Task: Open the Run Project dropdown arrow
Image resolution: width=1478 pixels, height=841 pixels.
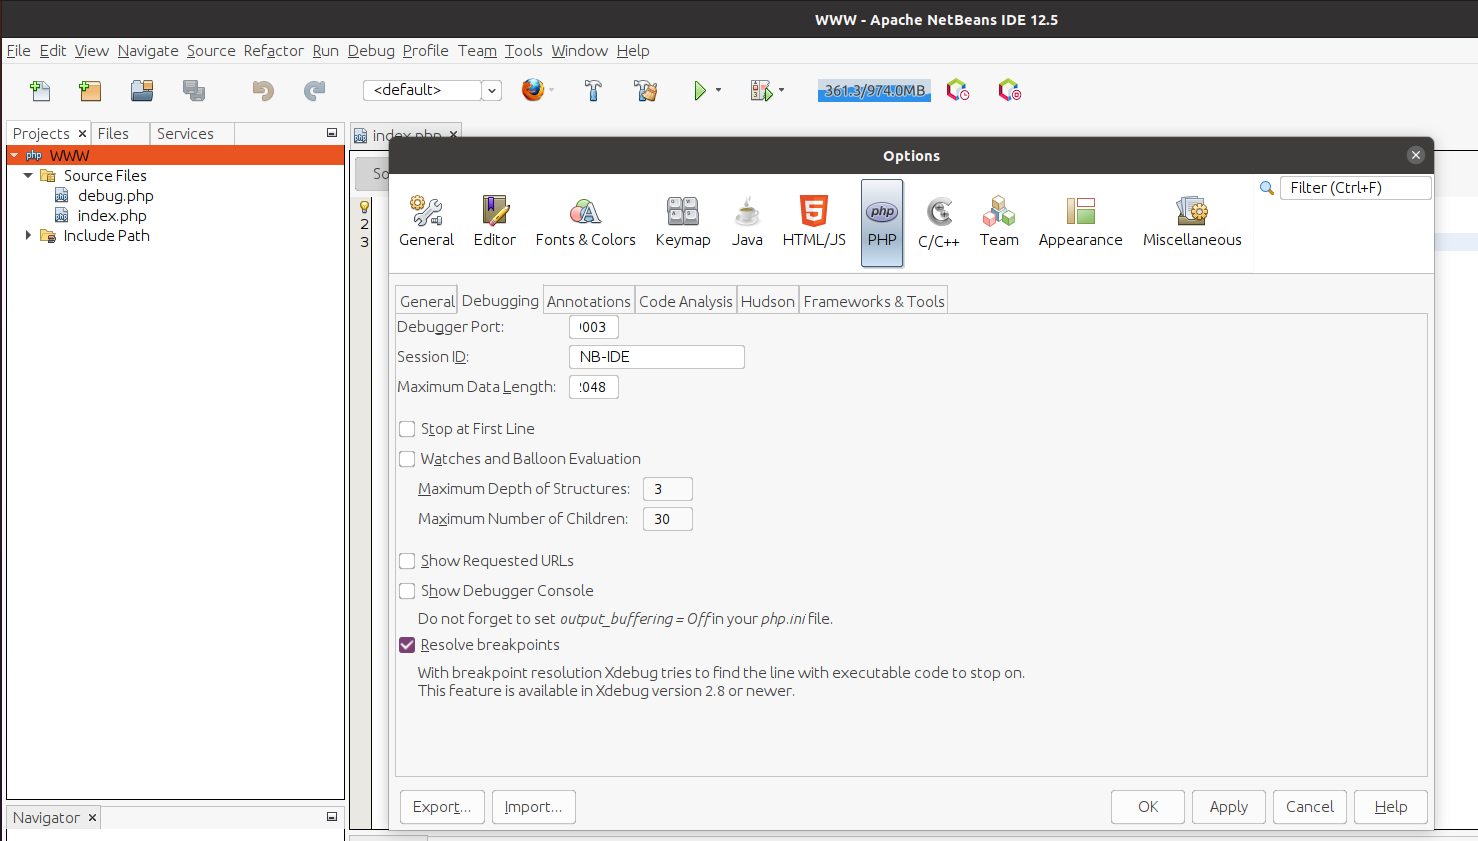Action: pos(718,91)
